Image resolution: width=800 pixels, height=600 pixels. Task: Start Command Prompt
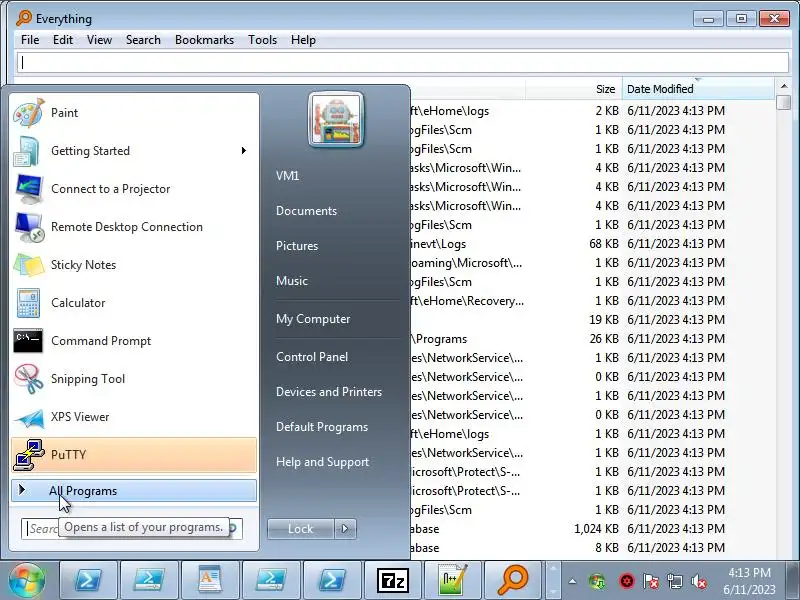(x=134, y=341)
